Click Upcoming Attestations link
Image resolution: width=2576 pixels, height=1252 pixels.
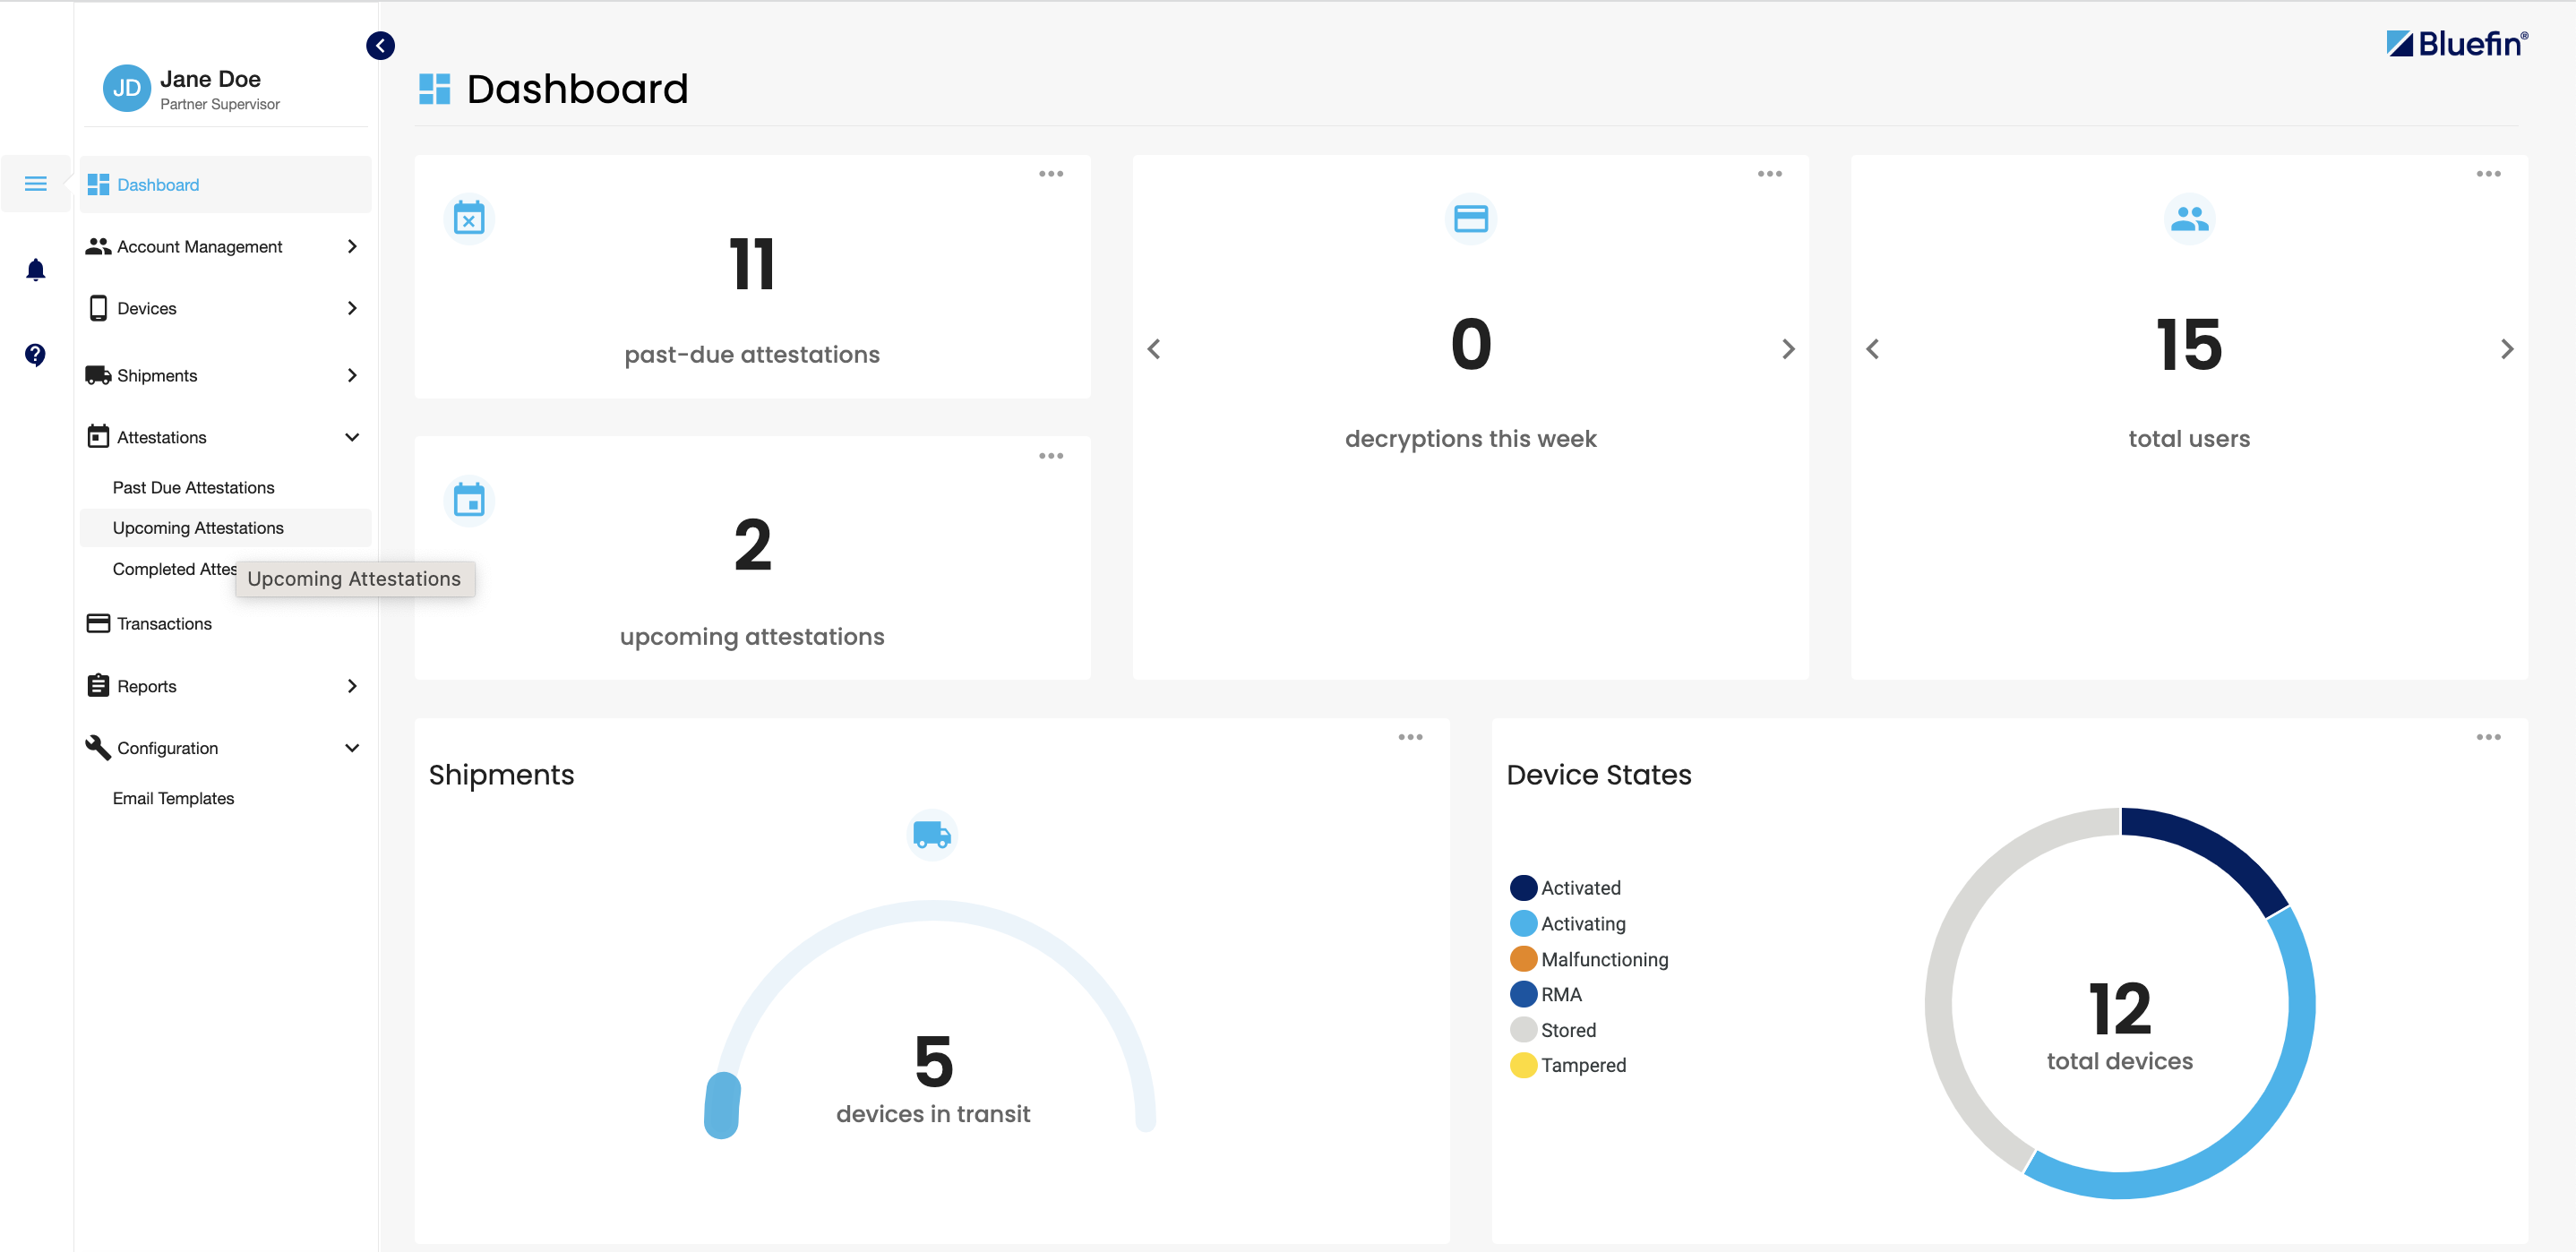[198, 527]
